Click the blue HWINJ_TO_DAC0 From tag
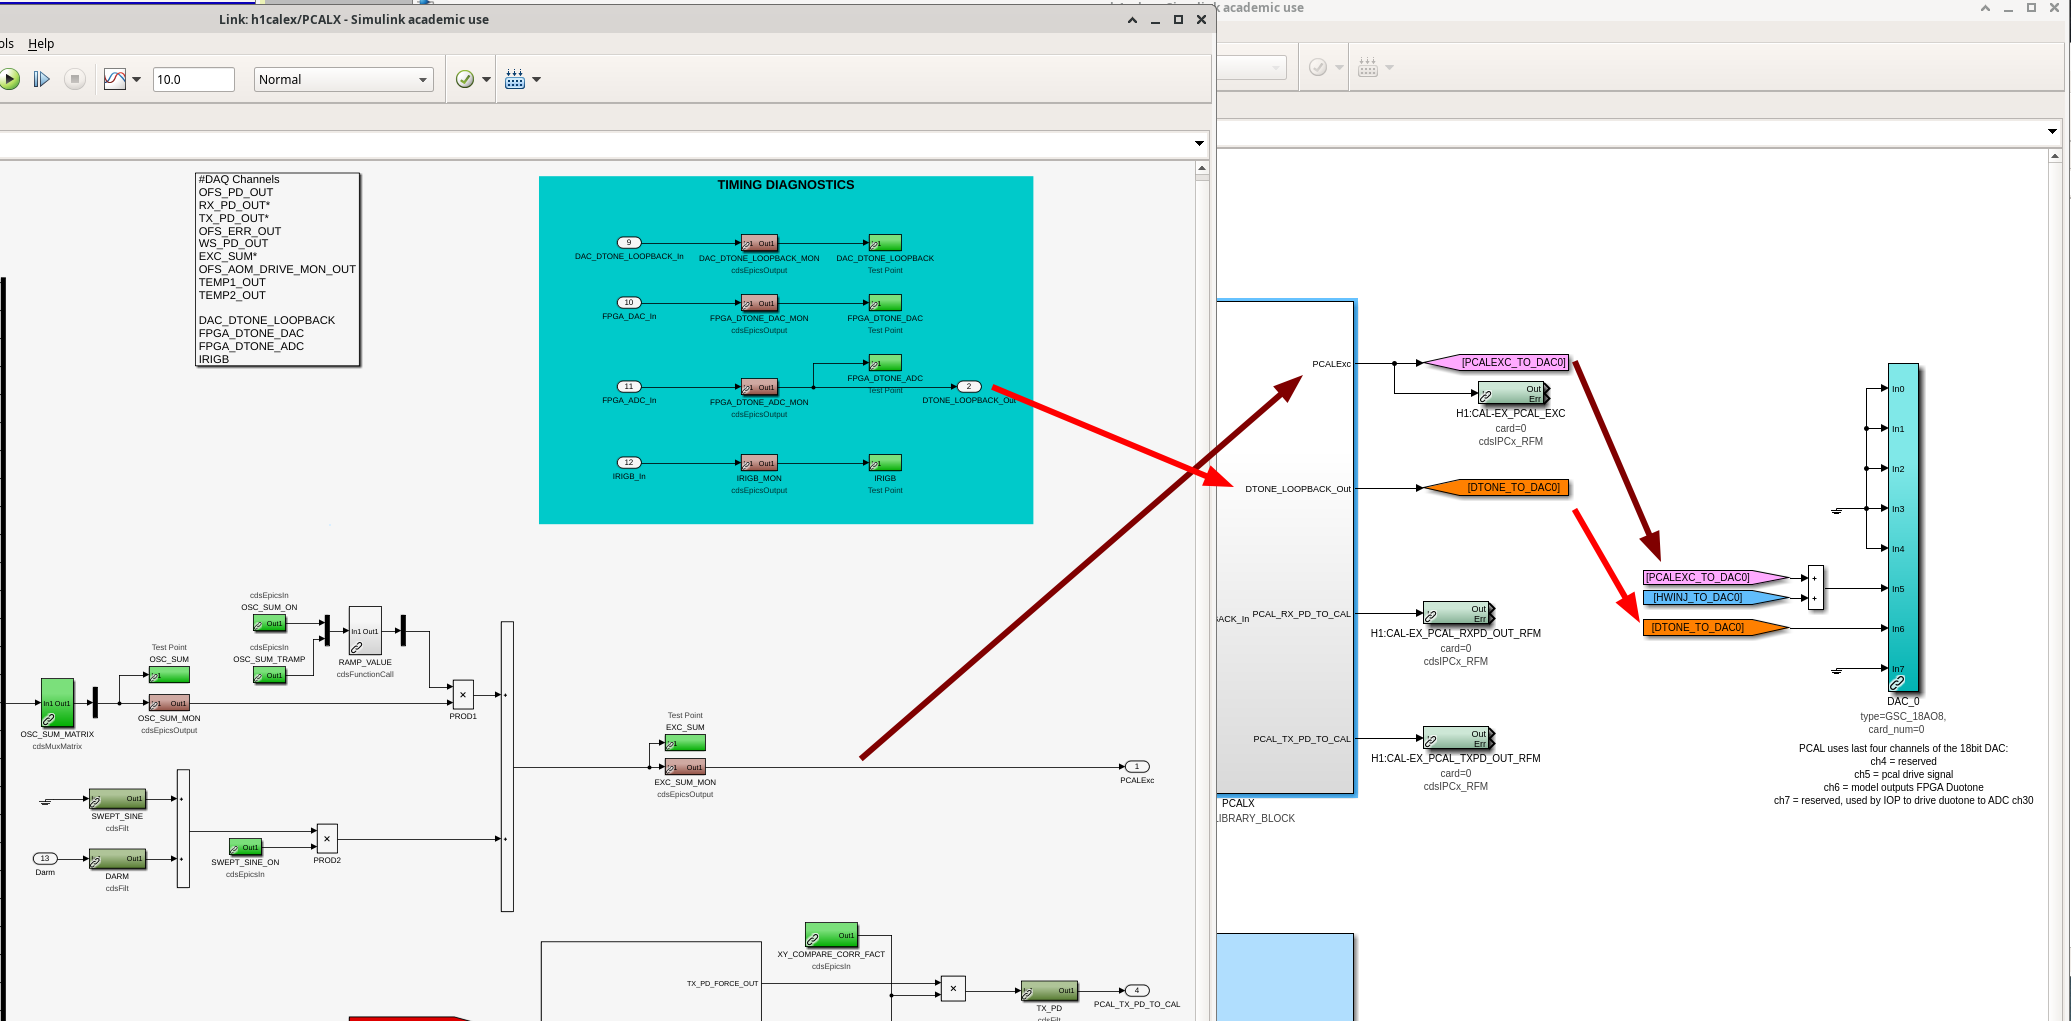 [1714, 597]
